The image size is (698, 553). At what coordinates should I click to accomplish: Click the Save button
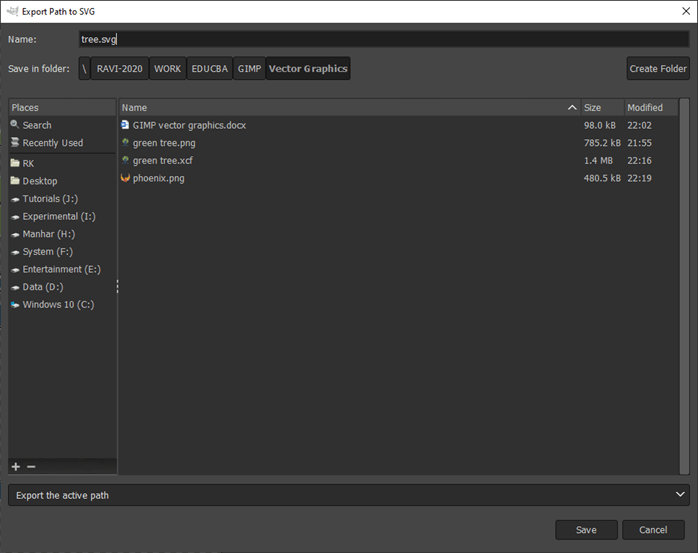pyautogui.click(x=586, y=530)
